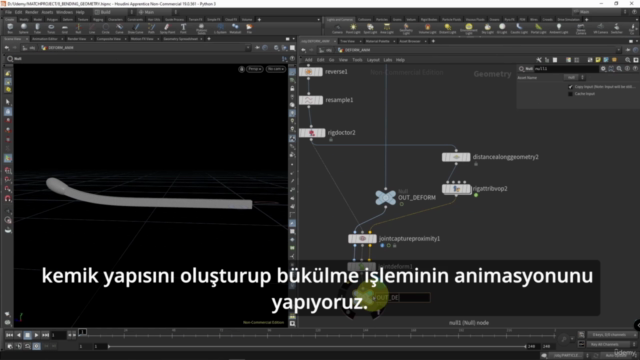640x360 pixels.
Task: Select the Tube shelf tool
Action: click(37, 28)
